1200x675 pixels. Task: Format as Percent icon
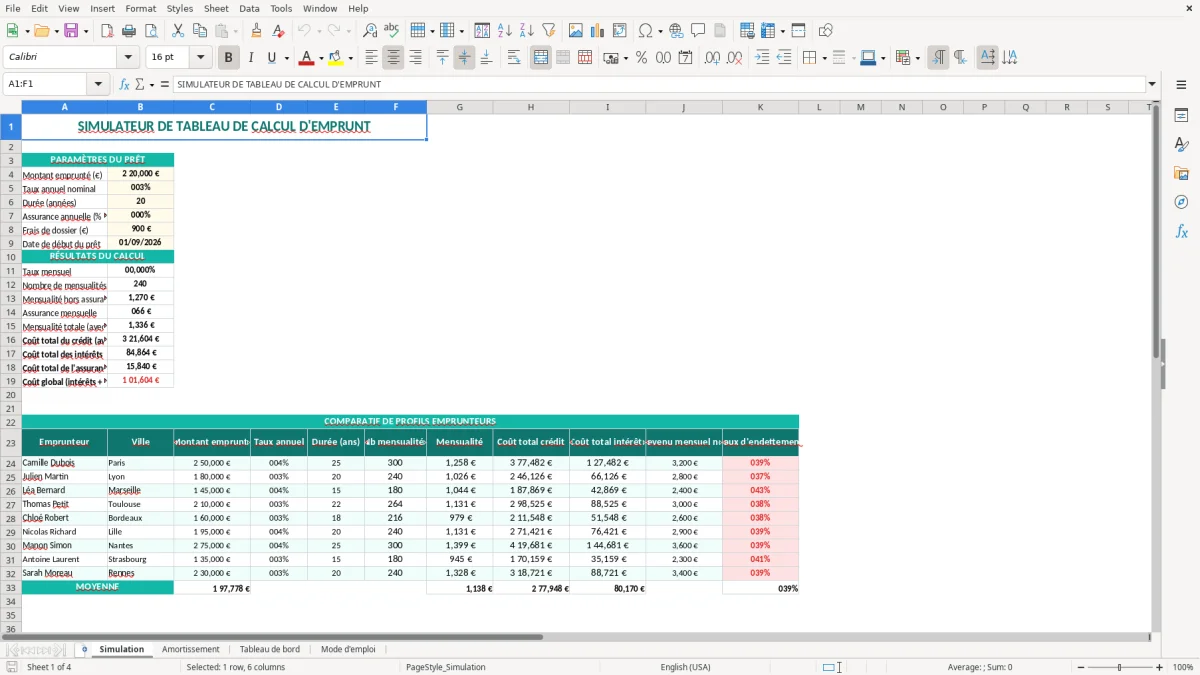[x=641, y=58]
